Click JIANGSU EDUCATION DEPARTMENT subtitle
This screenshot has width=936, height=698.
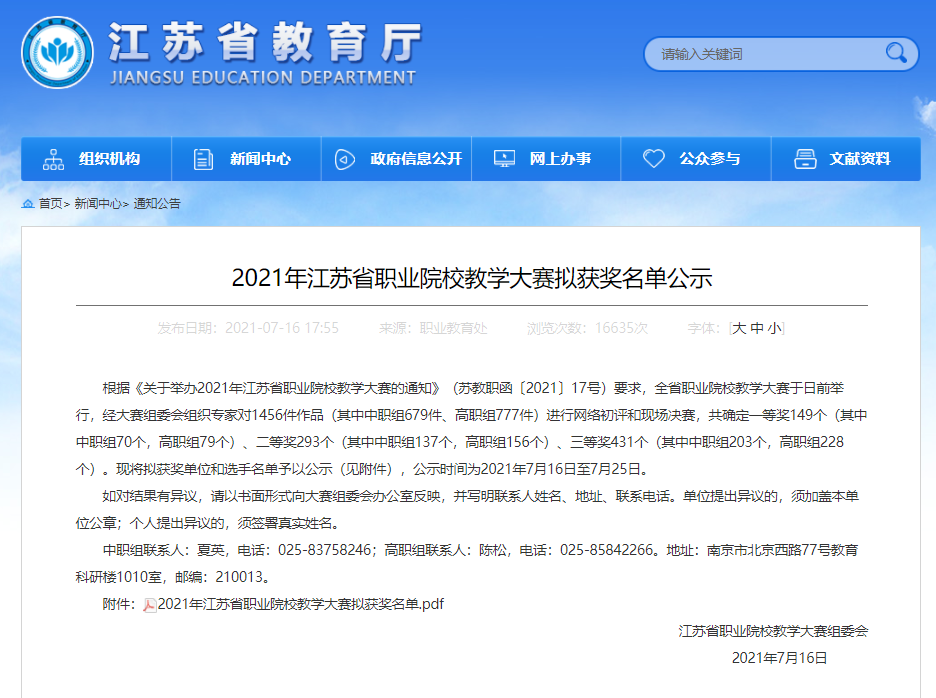[263, 78]
